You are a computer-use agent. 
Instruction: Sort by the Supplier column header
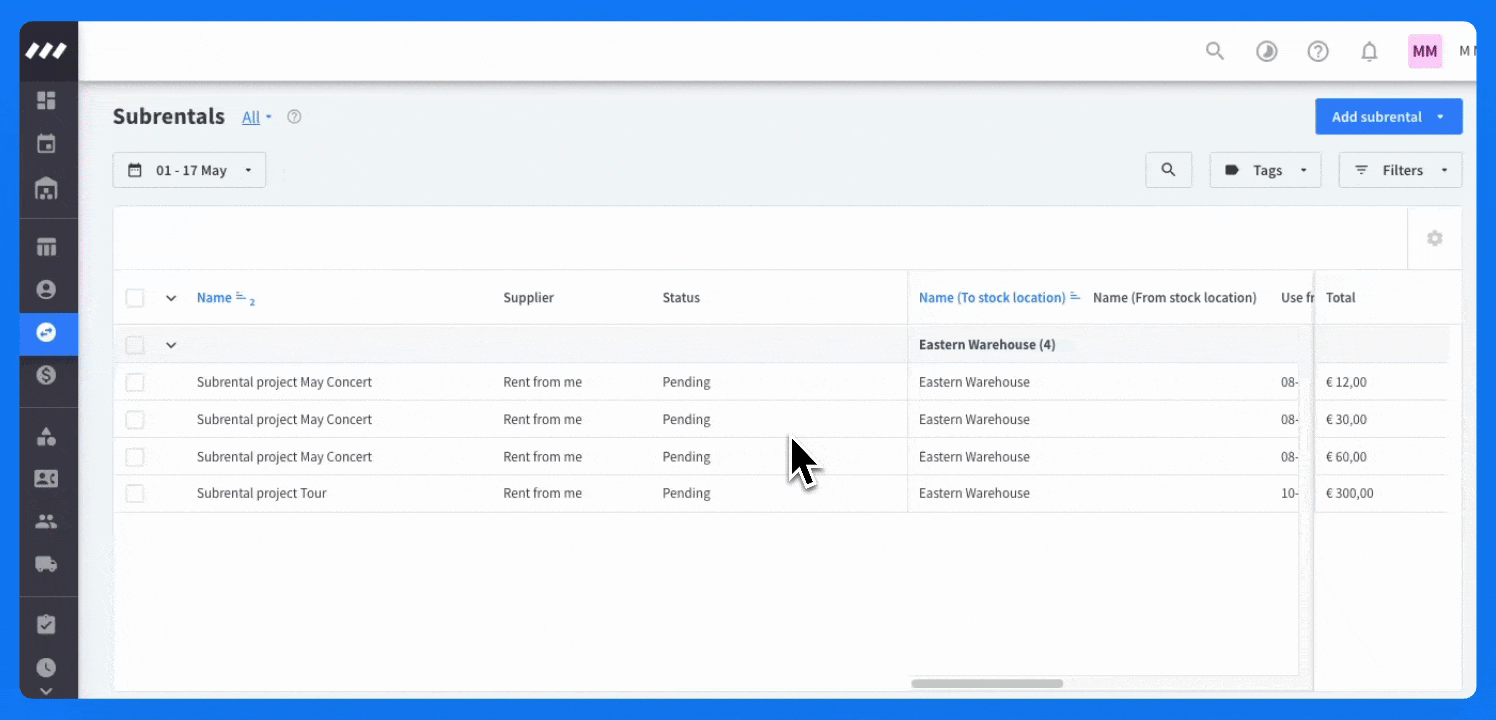point(528,297)
